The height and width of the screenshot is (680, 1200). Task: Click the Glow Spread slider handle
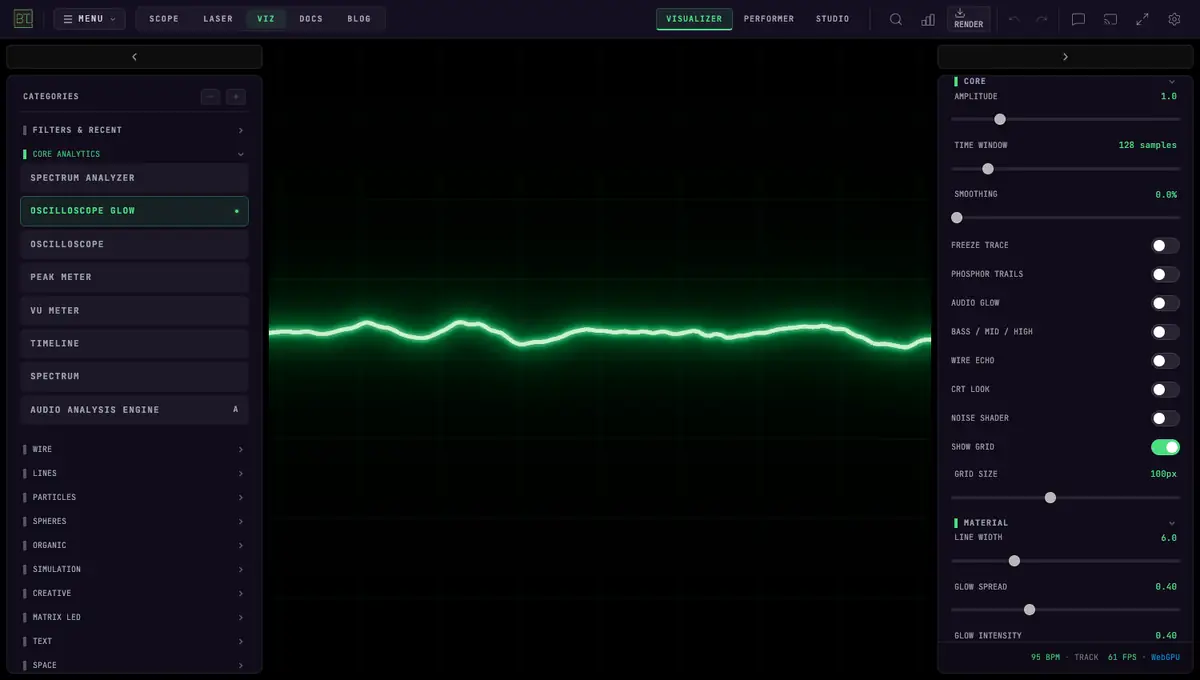coord(1029,610)
